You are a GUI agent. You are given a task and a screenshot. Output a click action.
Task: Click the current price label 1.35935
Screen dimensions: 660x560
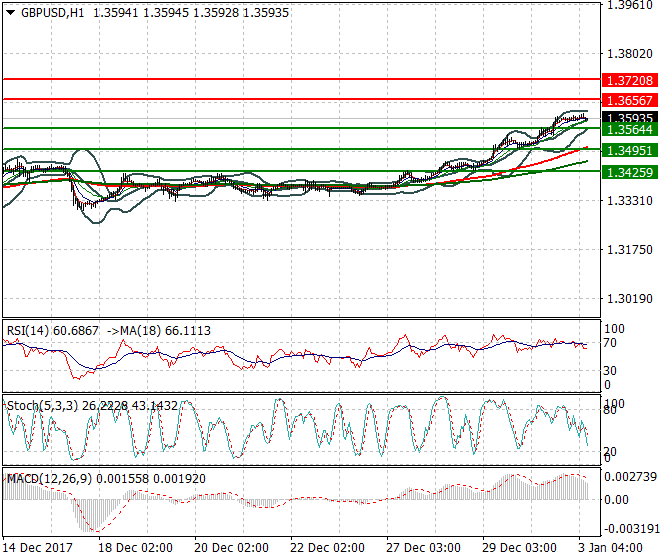(630, 117)
